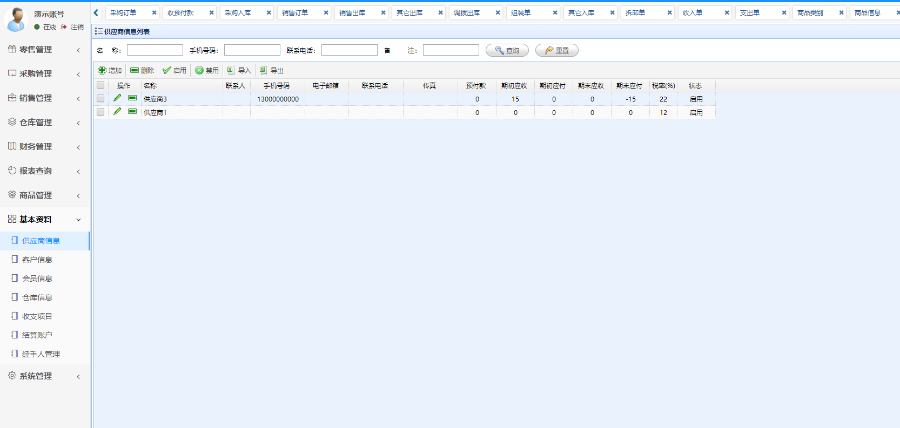Image resolution: width=900 pixels, height=428 pixels.
Task: Click the add (增加) toolbar icon
Action: click(x=102, y=71)
